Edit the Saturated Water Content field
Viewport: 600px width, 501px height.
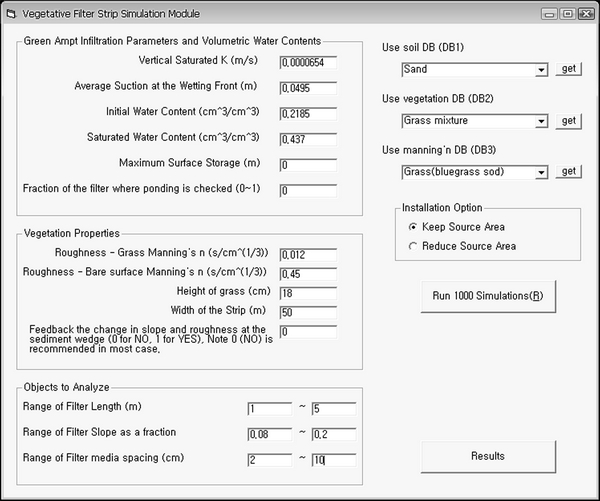coord(308,139)
